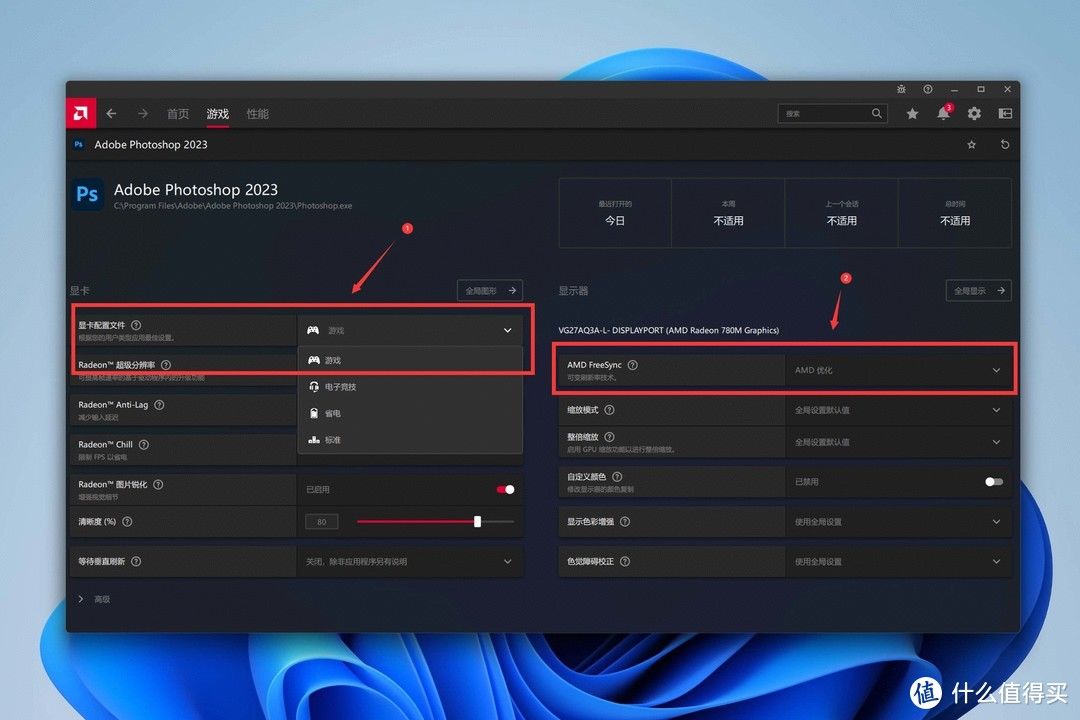1080x720 pixels.
Task: Open 全局显示 global display settings
Action: coord(979,291)
